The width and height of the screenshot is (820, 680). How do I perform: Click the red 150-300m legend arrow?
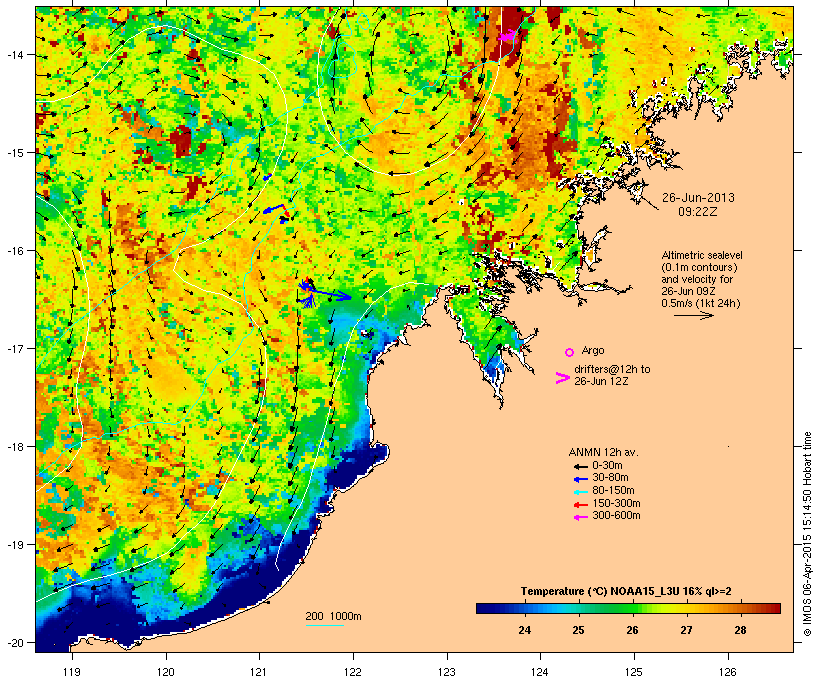[x=580, y=504]
